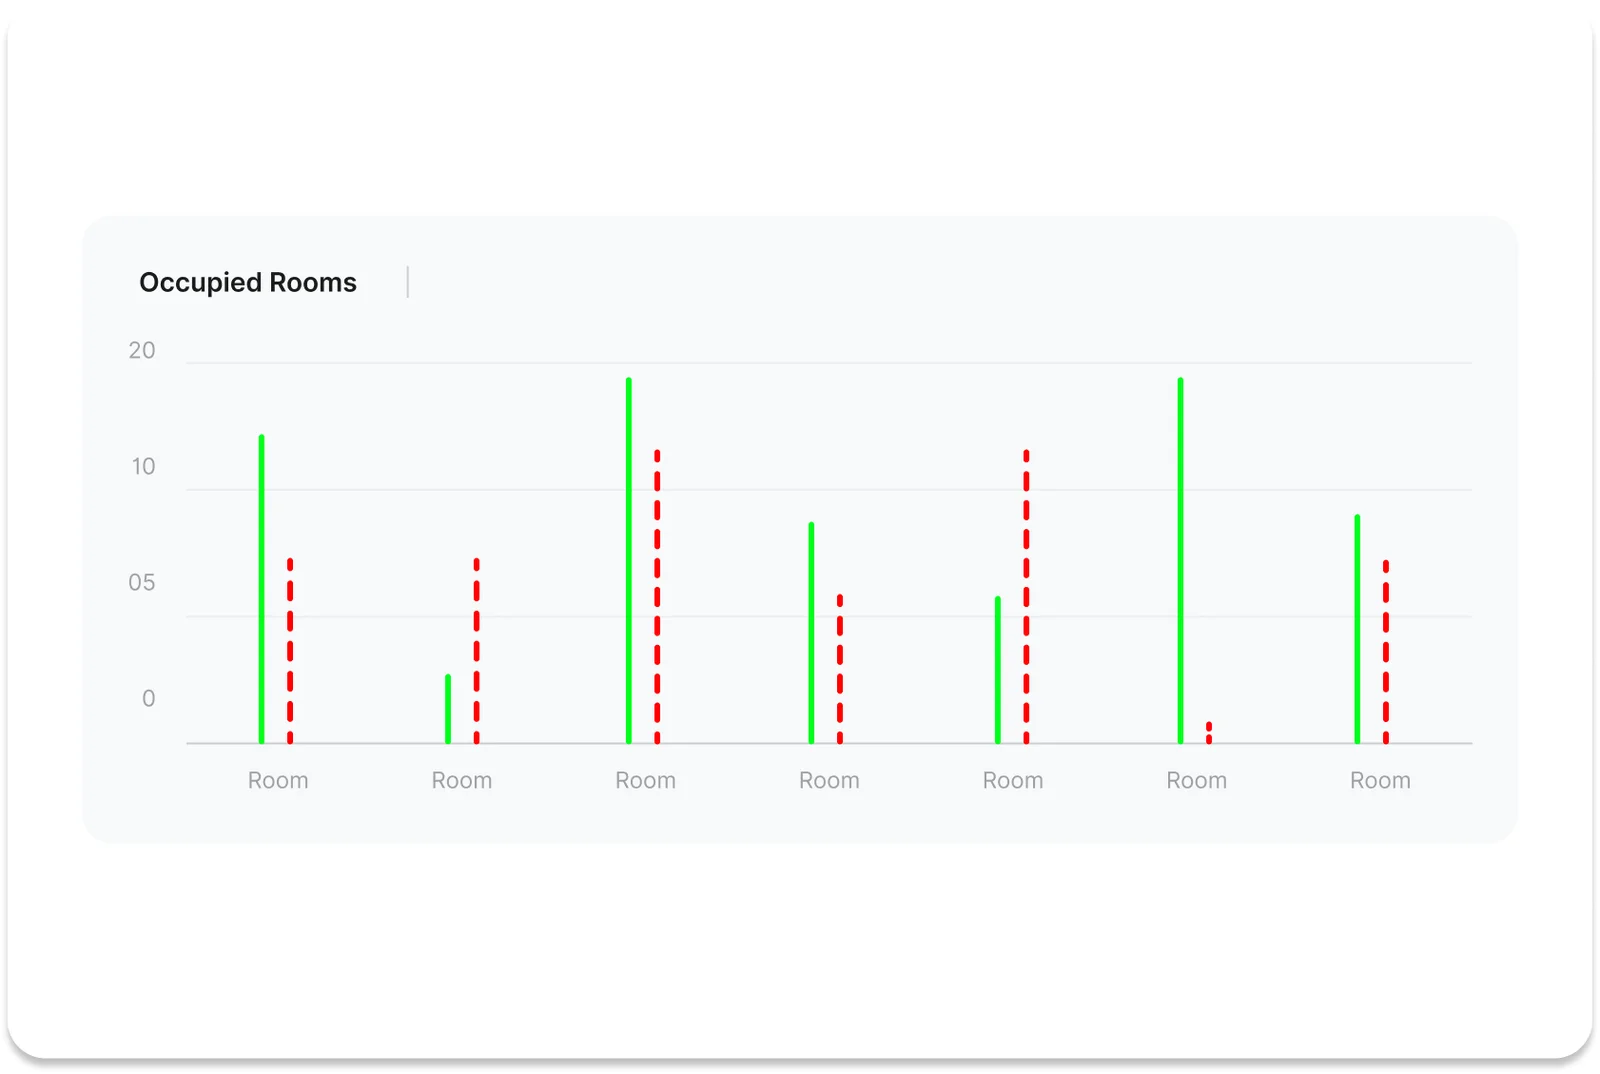1600x1074 pixels.
Task: Click the green bar of the sixth Room
Action: (1180, 560)
